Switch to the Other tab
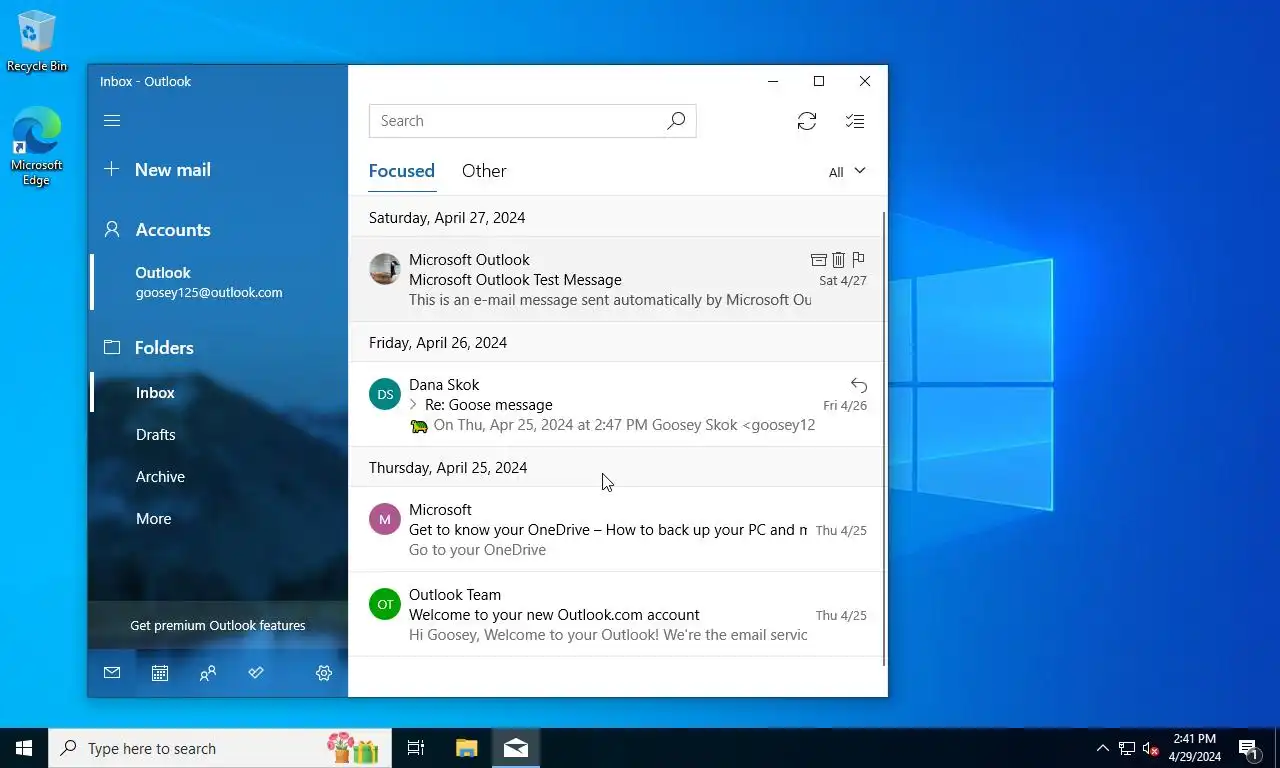This screenshot has height=768, width=1280. click(484, 171)
